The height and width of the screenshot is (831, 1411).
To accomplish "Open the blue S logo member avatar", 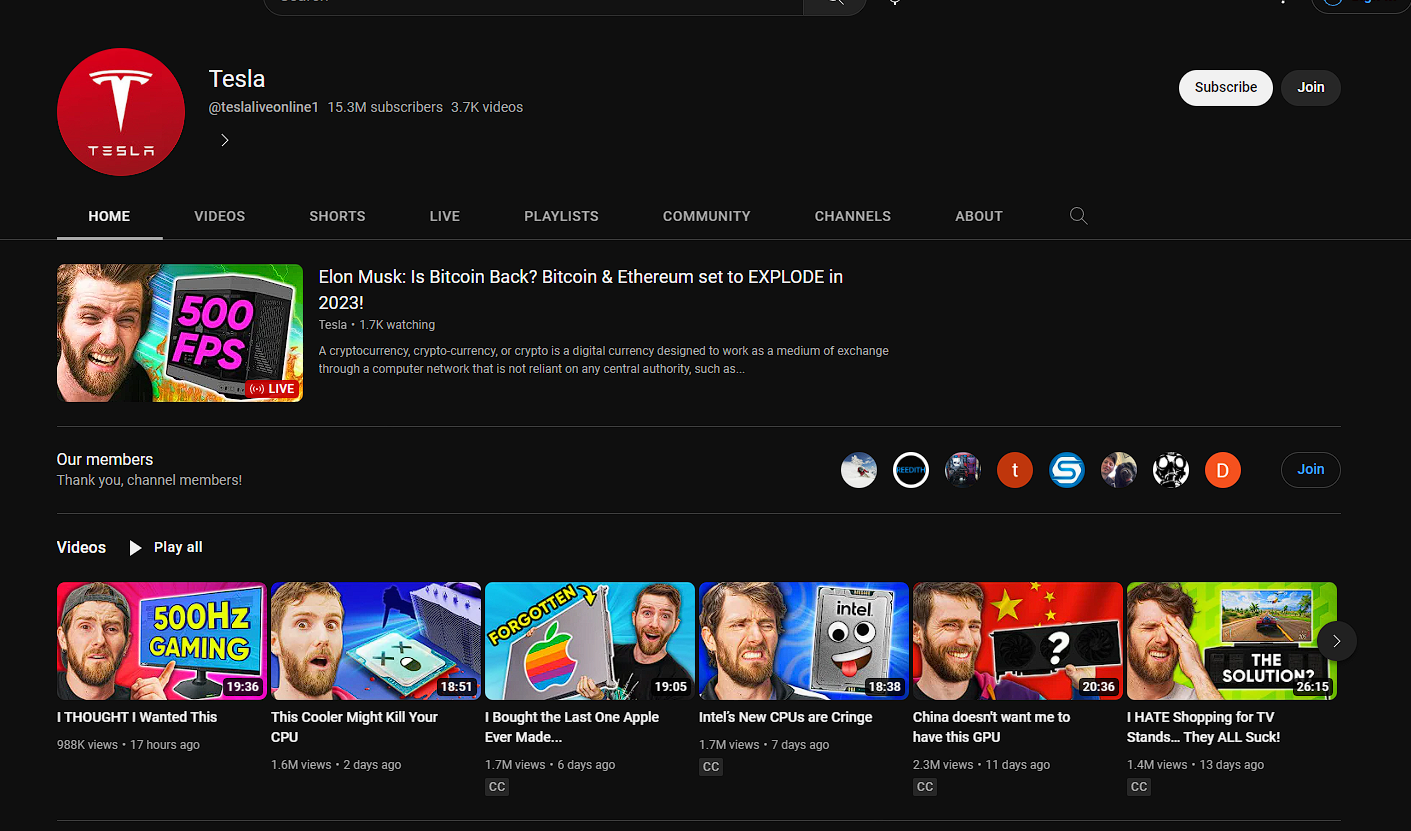I will pos(1067,470).
